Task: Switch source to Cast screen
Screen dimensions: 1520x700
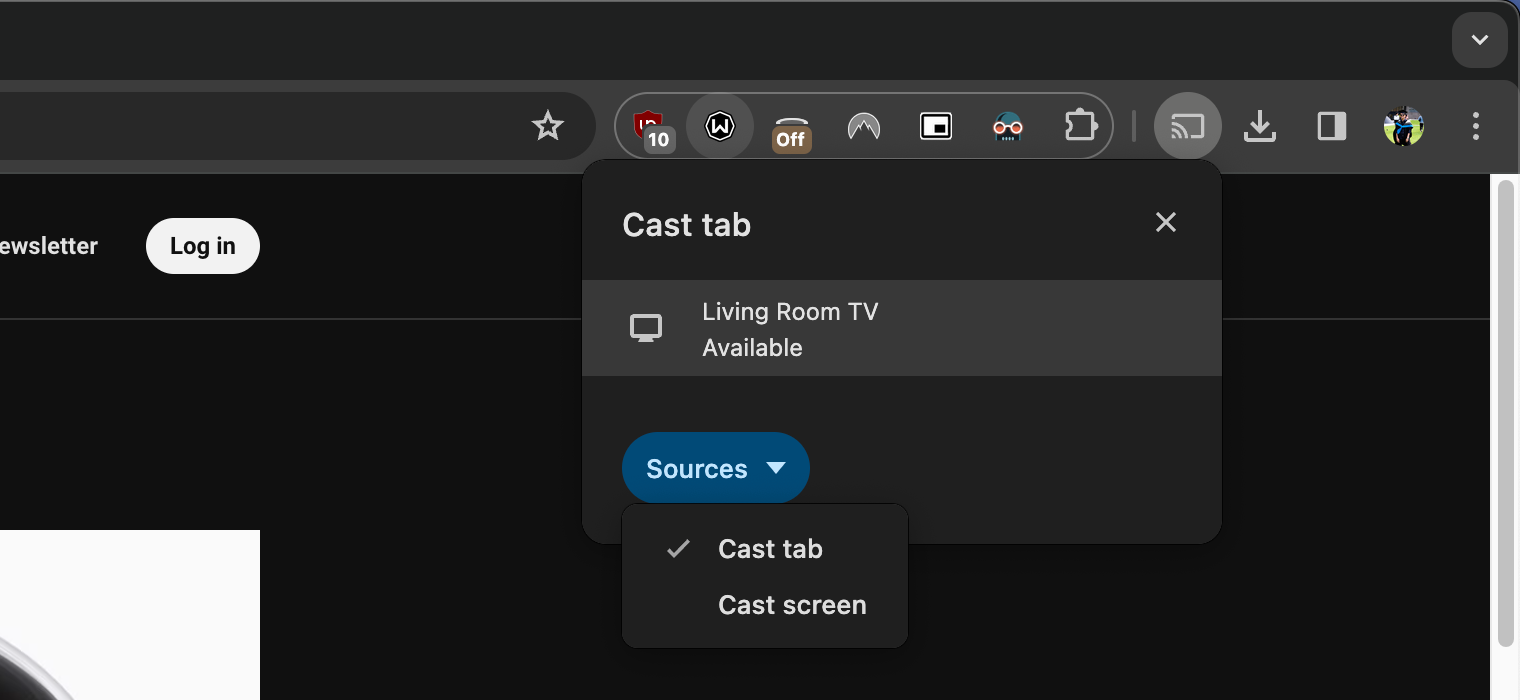Action: click(791, 605)
